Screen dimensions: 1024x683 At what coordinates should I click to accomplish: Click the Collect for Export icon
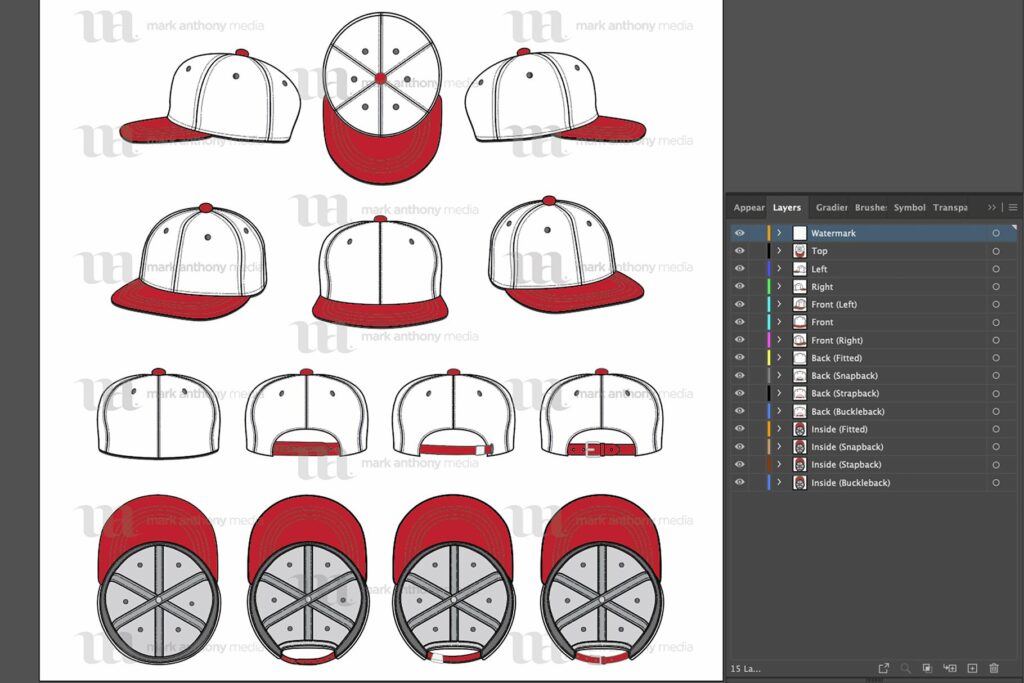884,667
